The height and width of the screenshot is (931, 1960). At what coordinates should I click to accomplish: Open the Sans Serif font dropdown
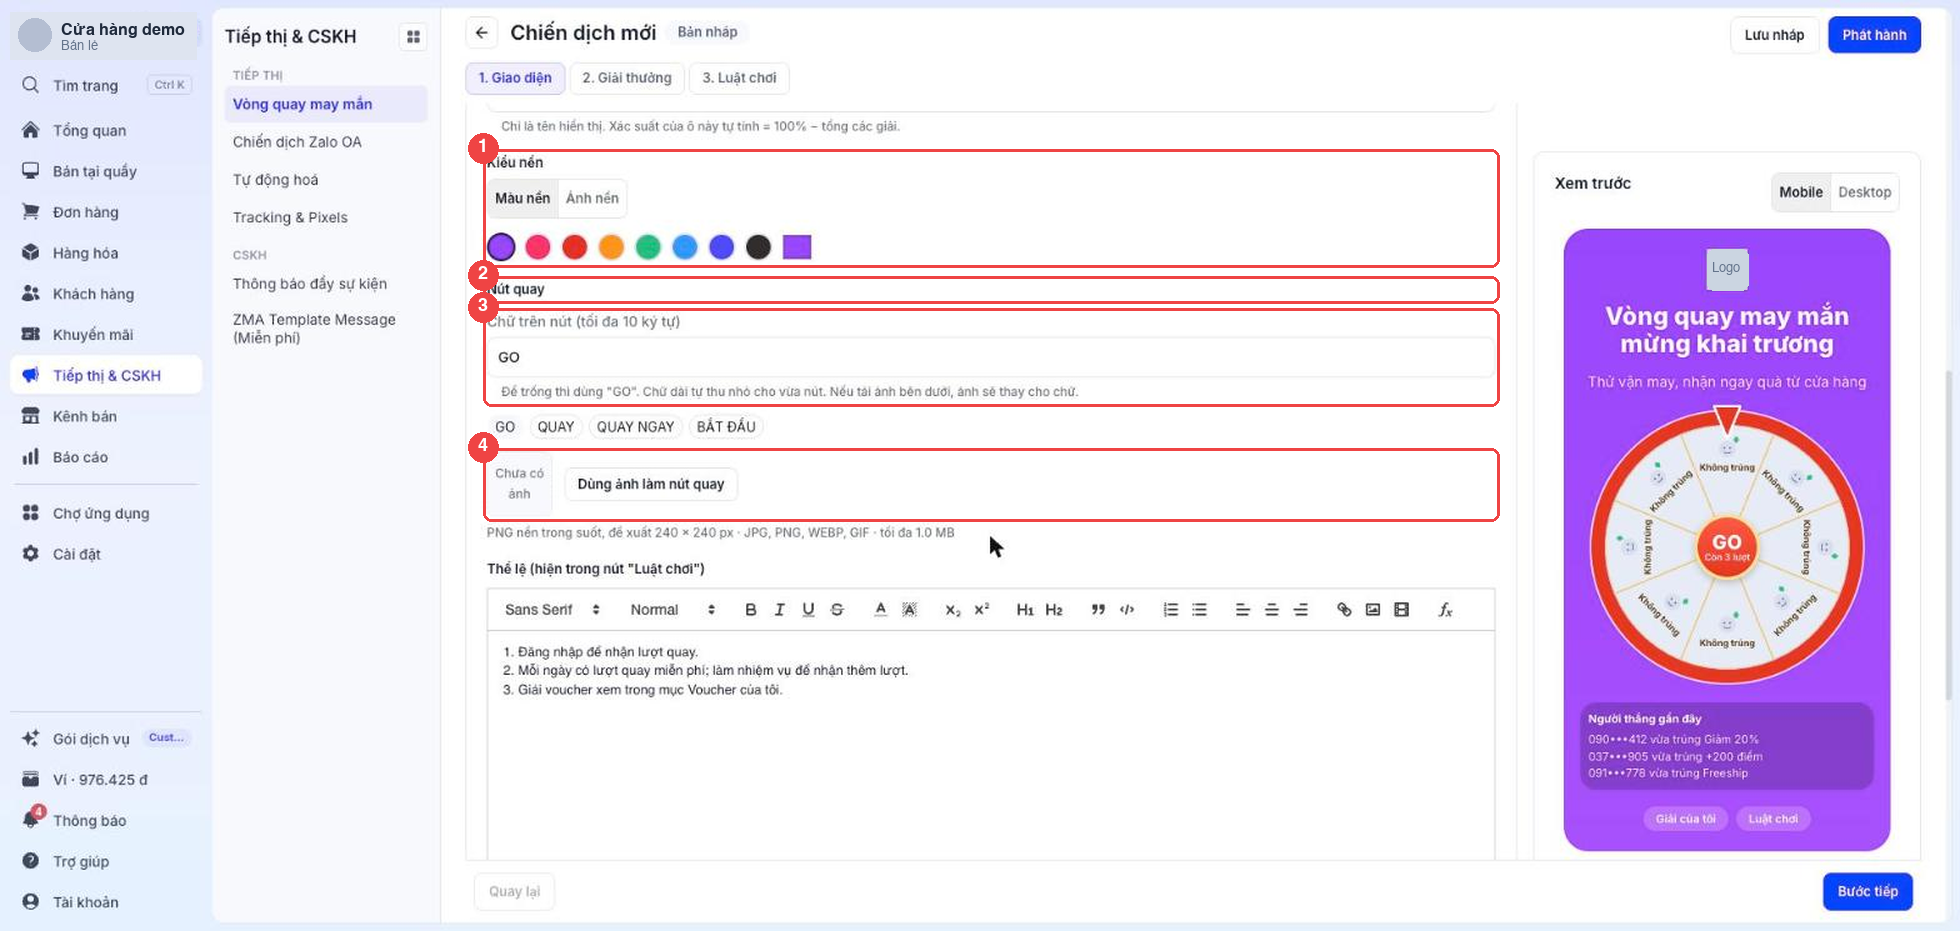[552, 610]
